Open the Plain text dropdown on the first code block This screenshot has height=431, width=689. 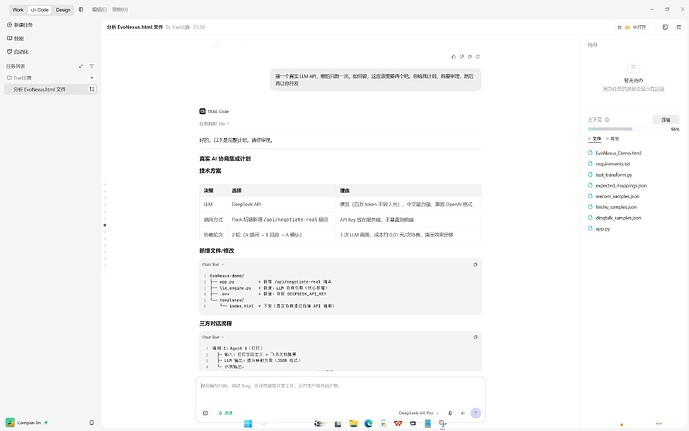[x=213, y=264]
